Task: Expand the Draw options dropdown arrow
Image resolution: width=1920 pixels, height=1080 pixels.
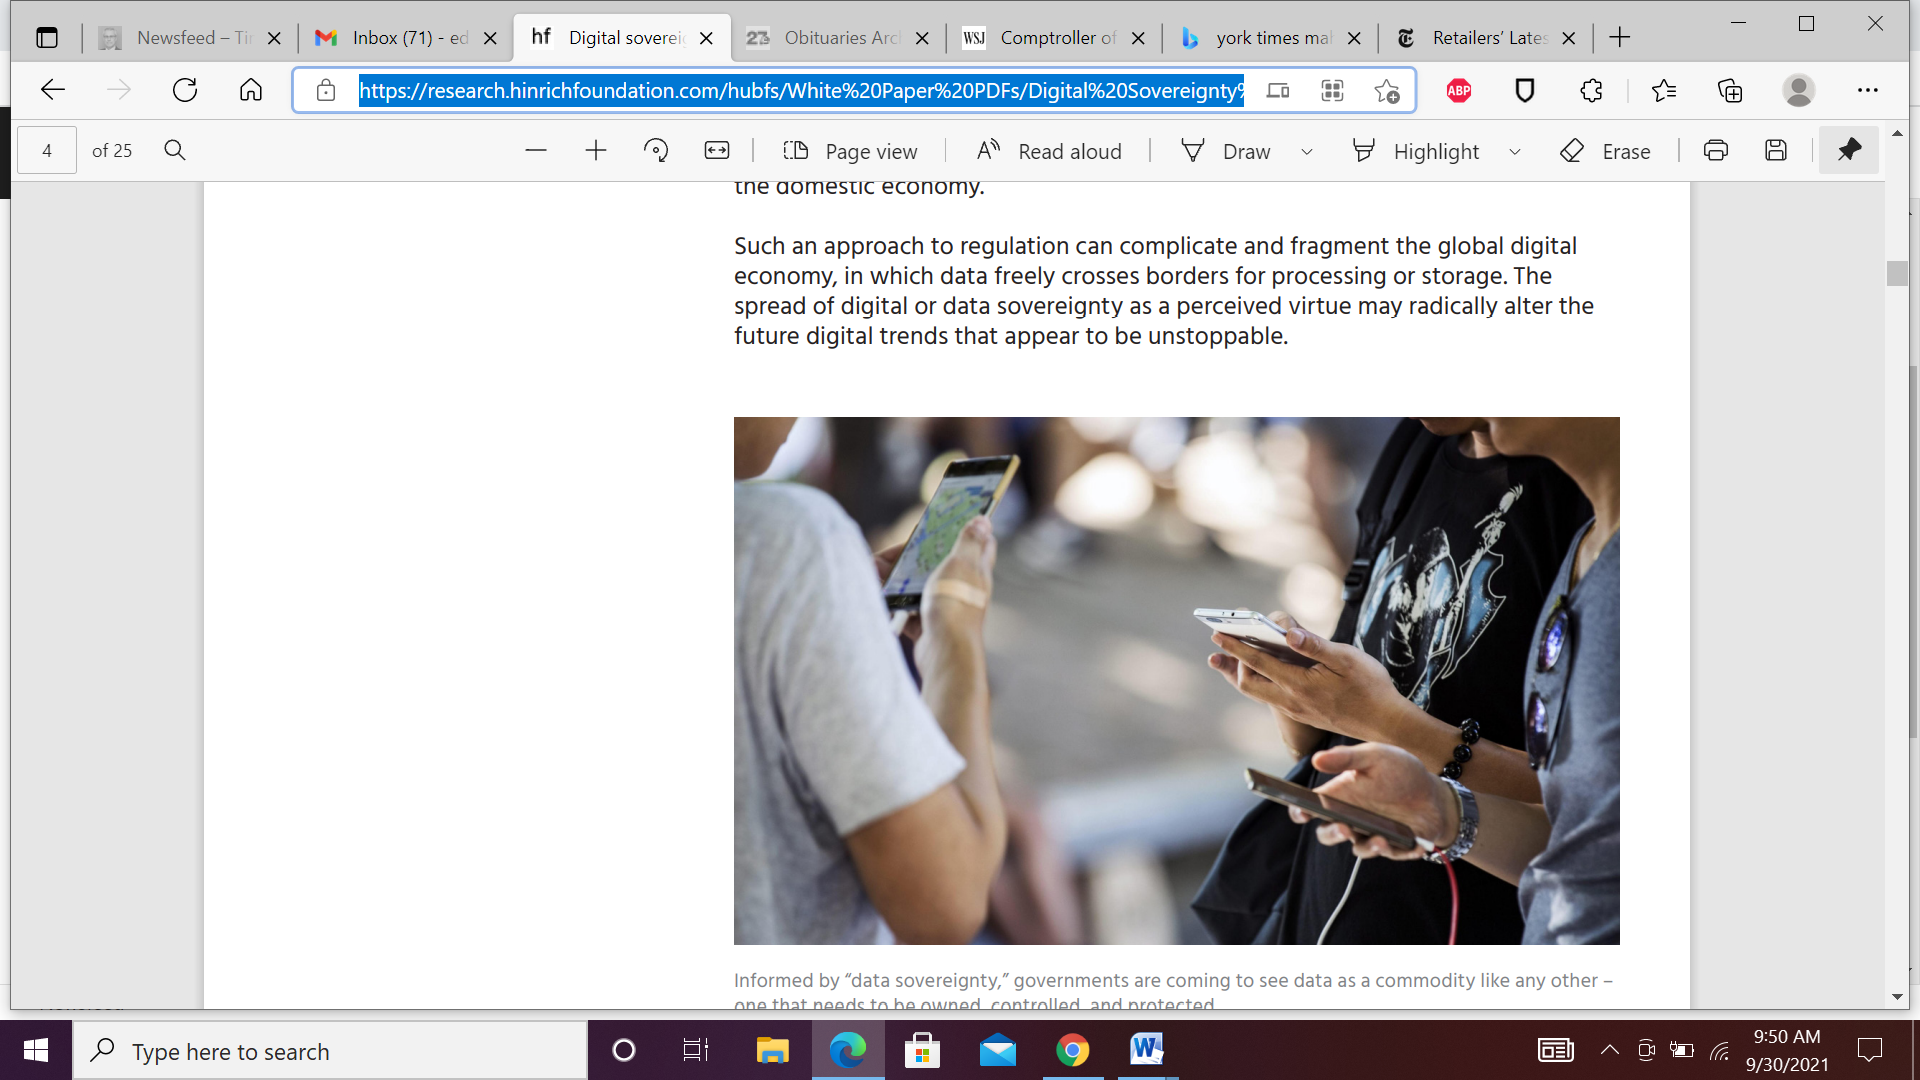Action: point(1306,152)
